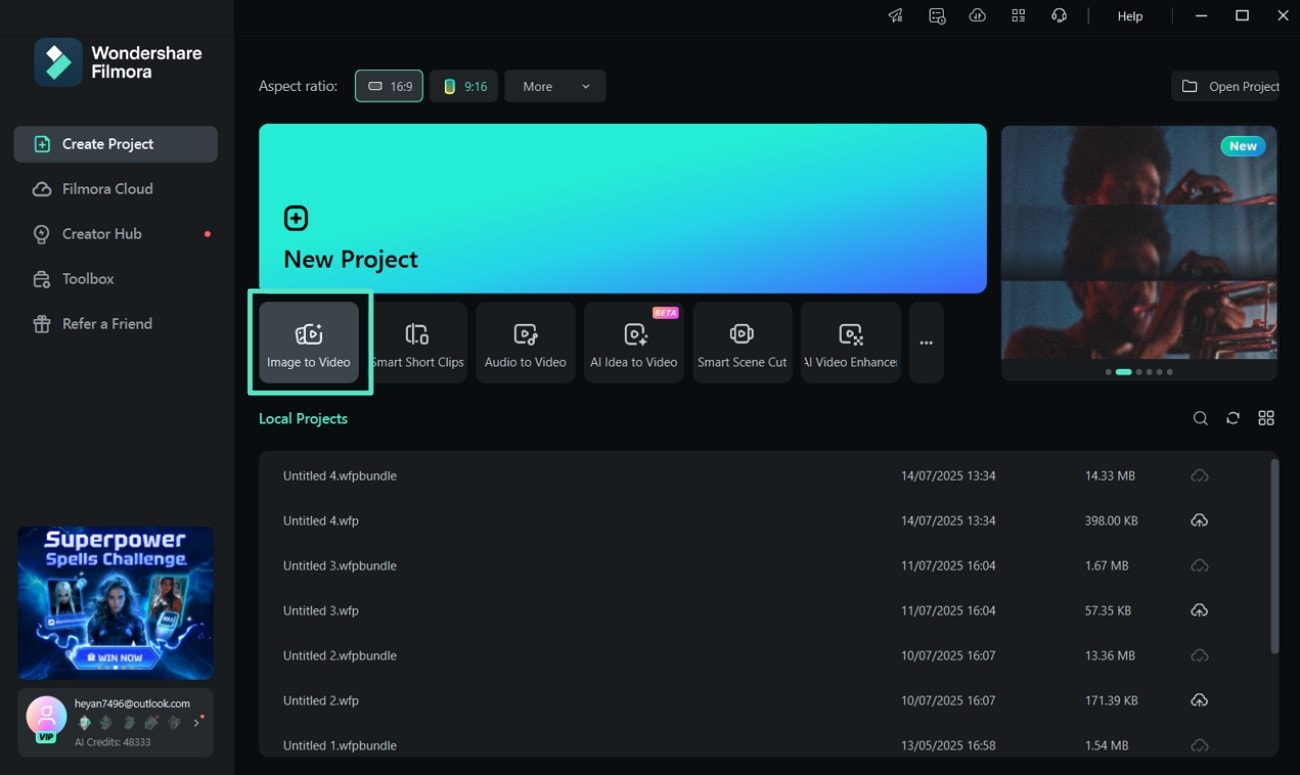Upload Untitled 2.wfp to cloud
1300x775 pixels.
[1199, 701]
